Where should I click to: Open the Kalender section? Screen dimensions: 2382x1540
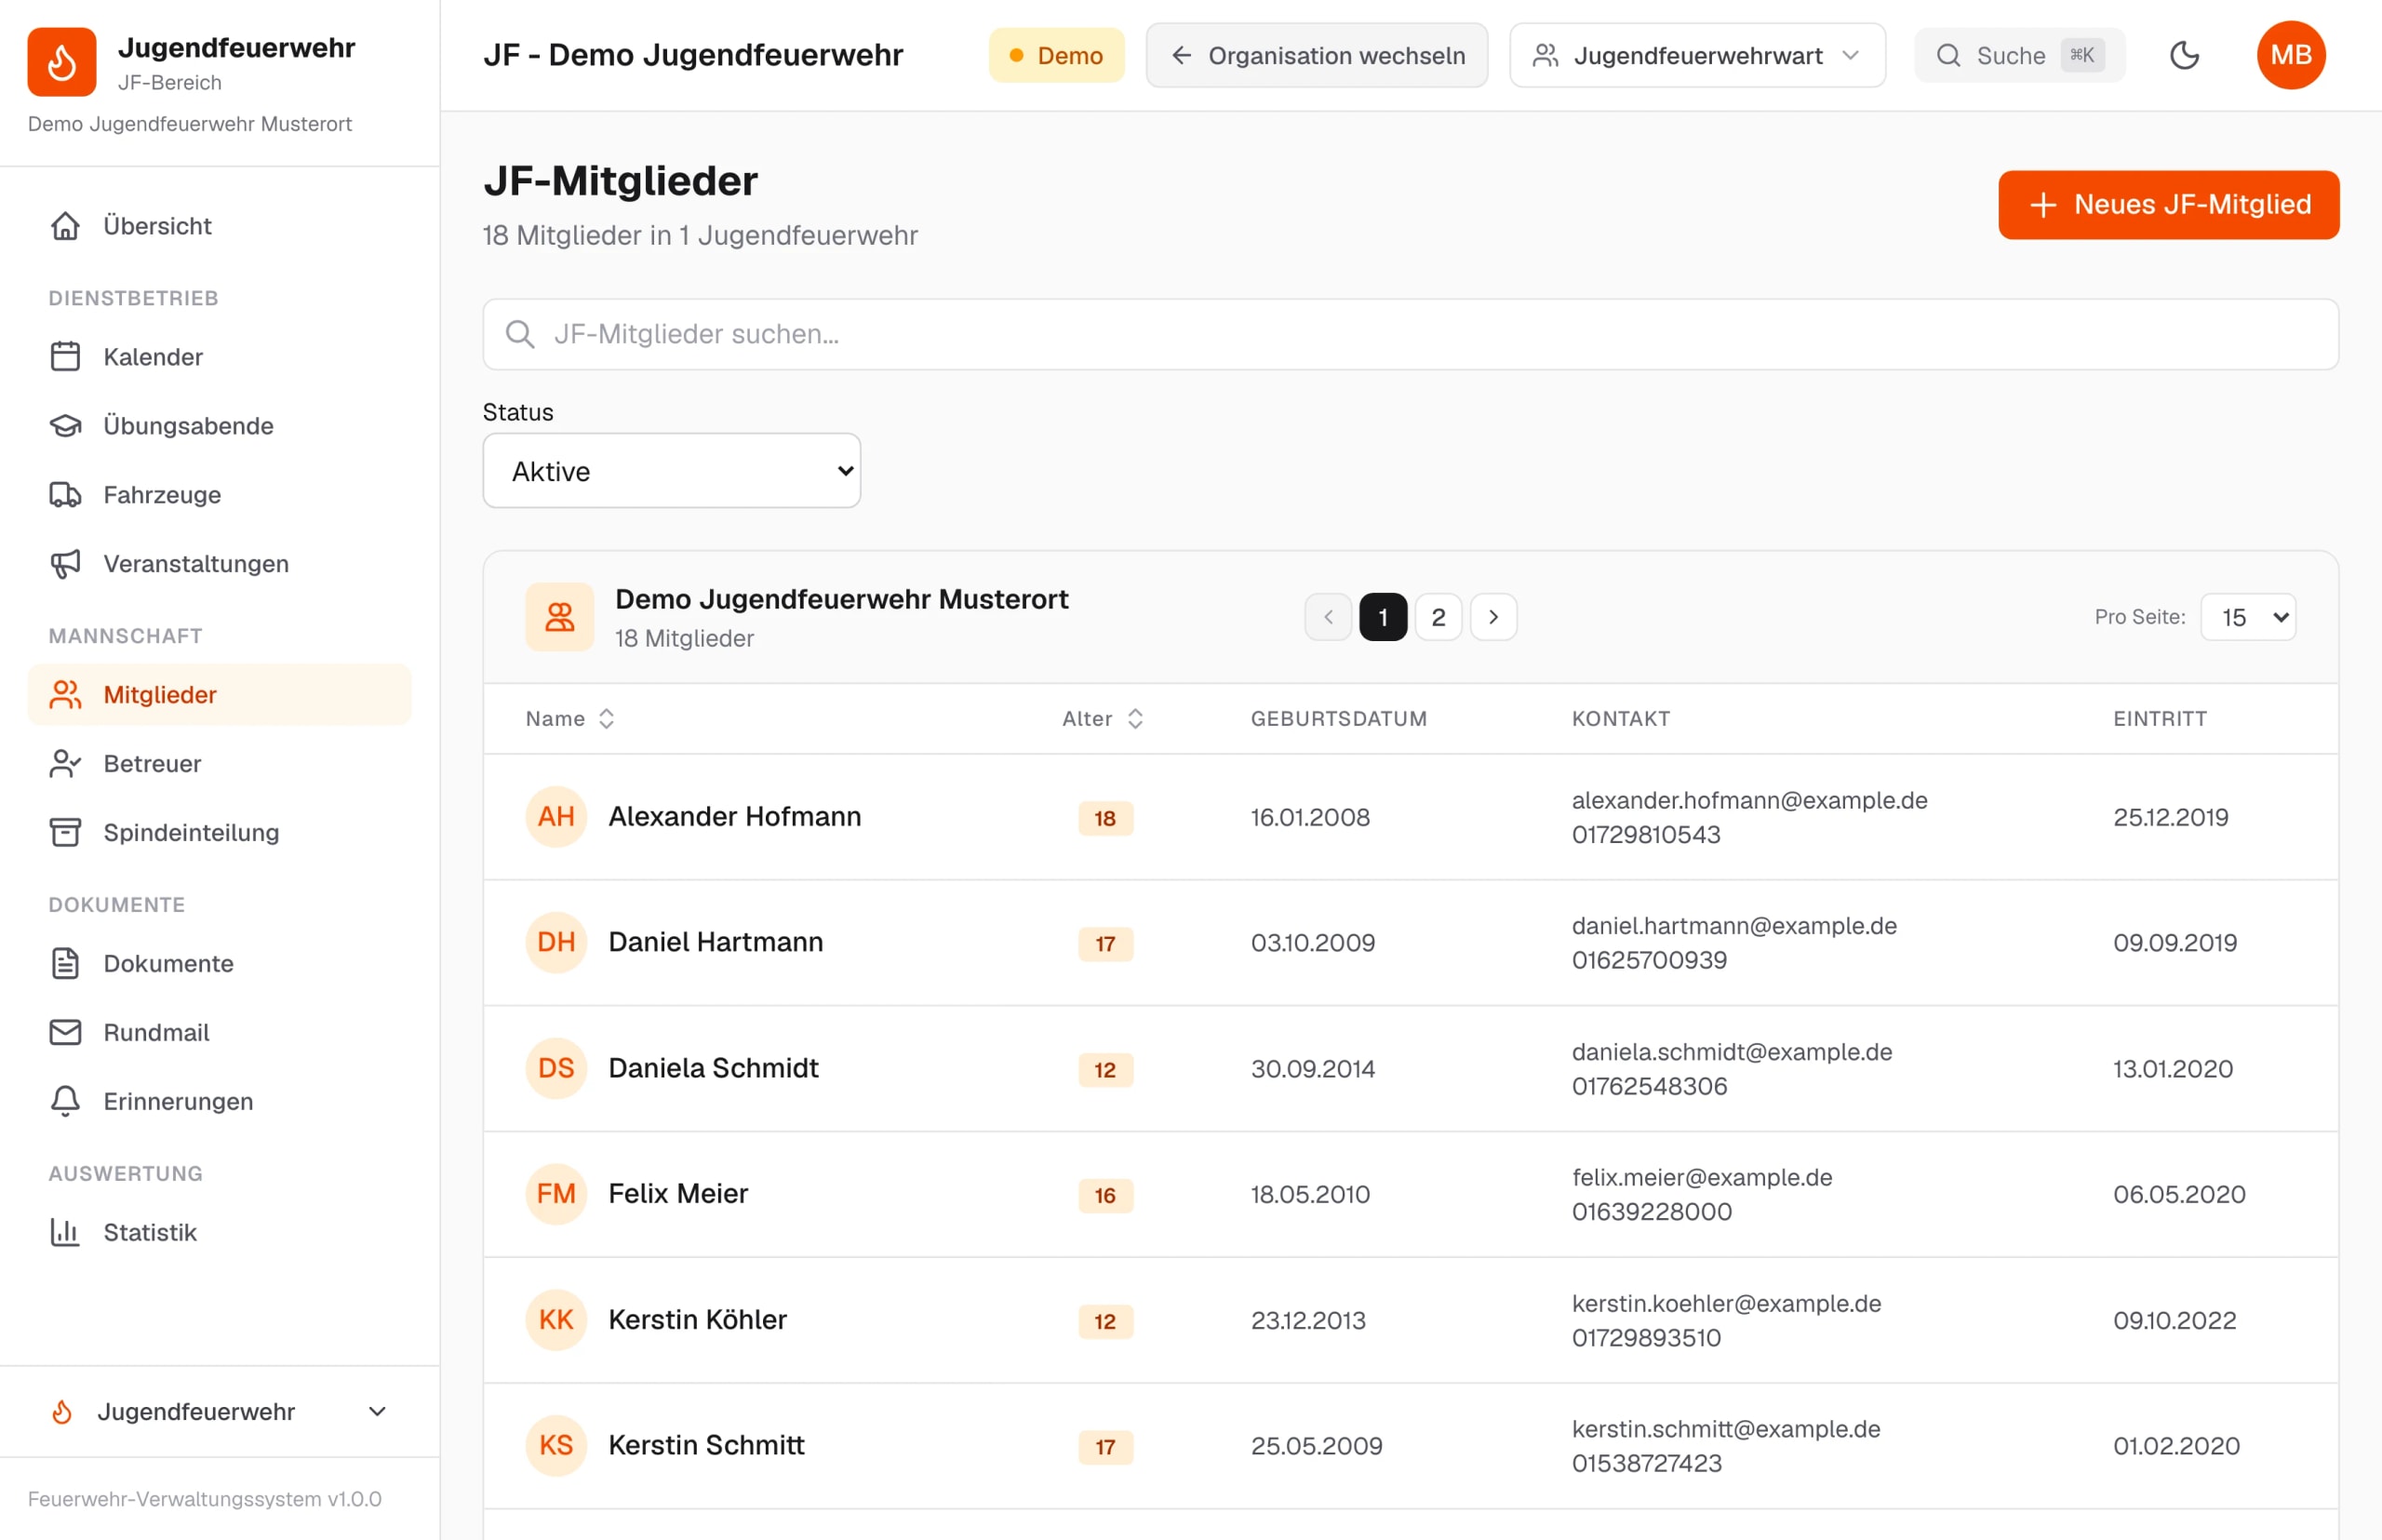coord(219,357)
